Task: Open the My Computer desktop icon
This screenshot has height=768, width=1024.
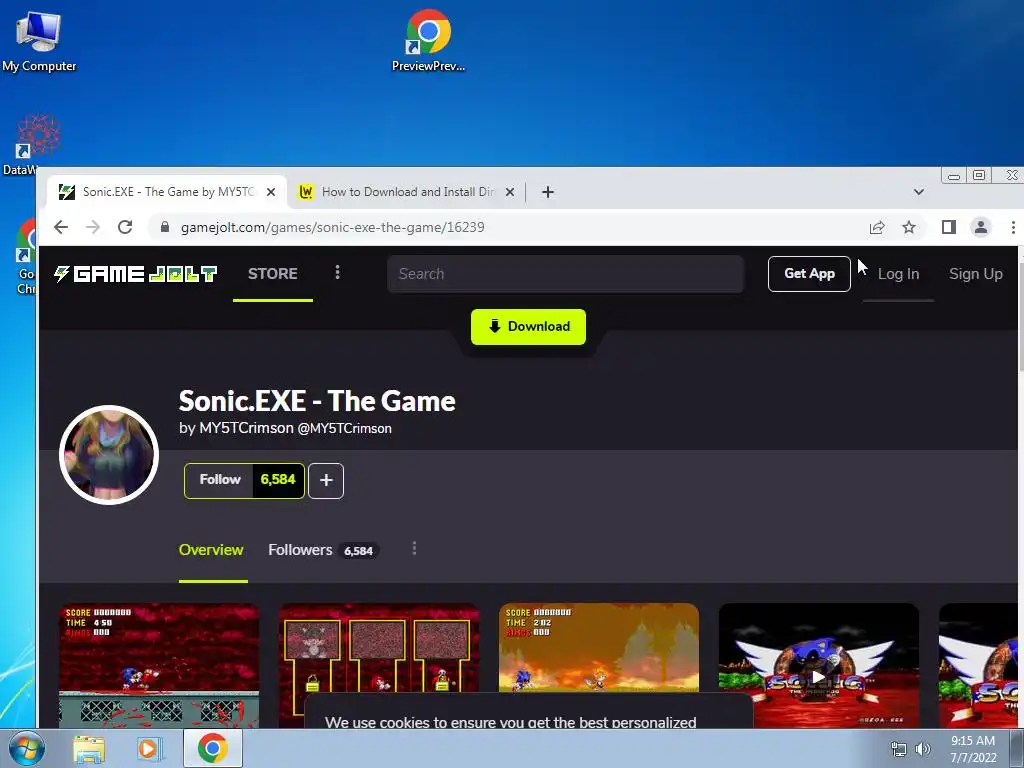Action: point(39,40)
